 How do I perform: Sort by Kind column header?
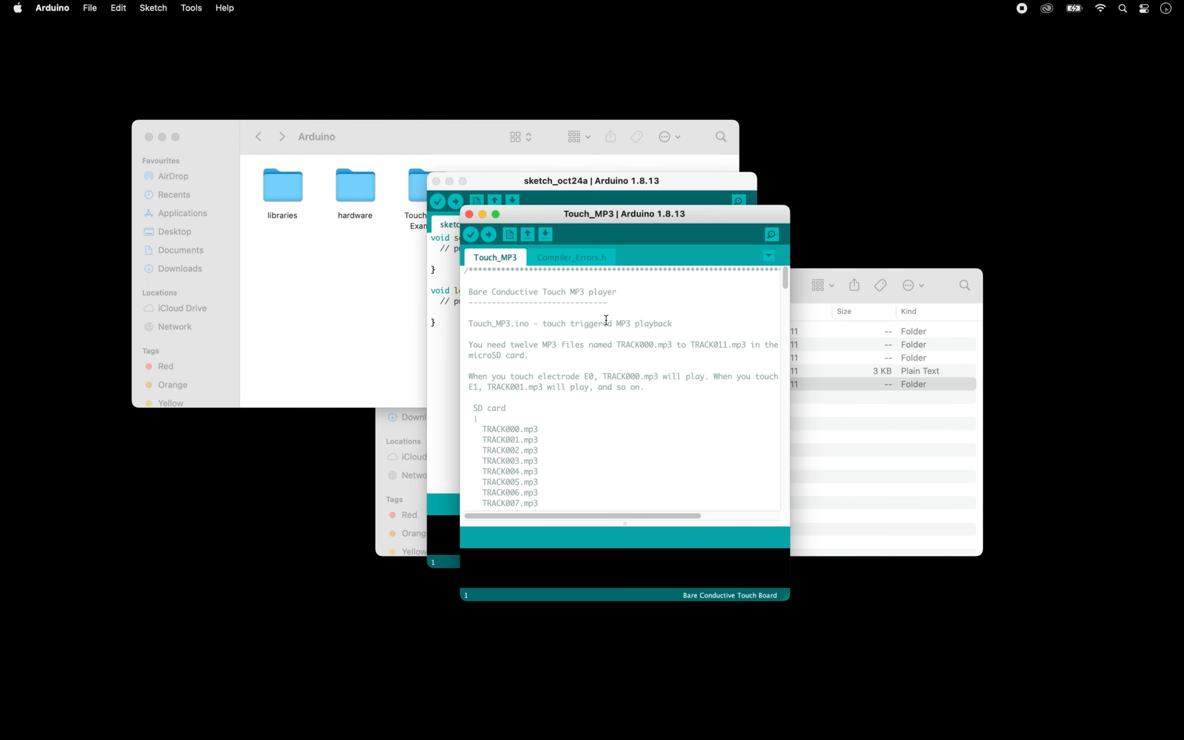tap(908, 311)
